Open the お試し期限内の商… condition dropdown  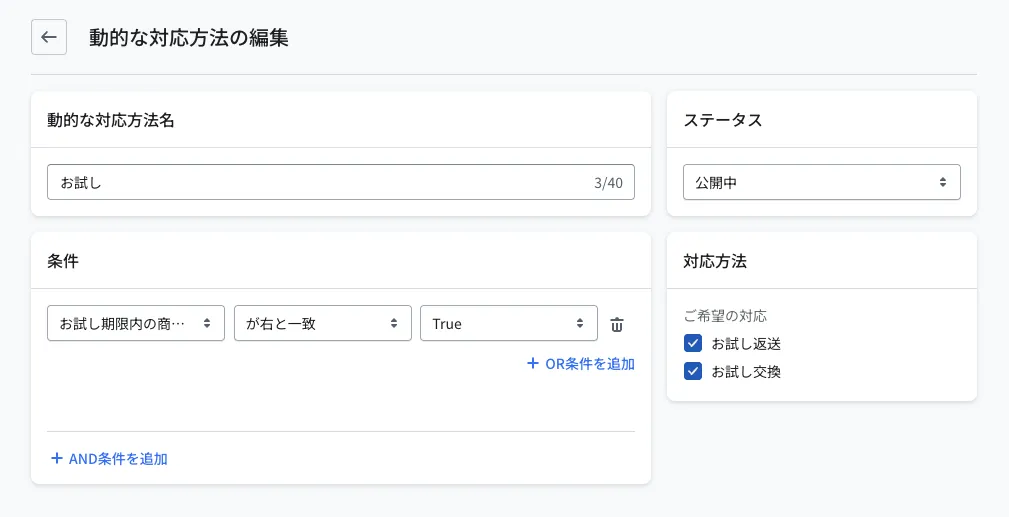[x=136, y=323]
